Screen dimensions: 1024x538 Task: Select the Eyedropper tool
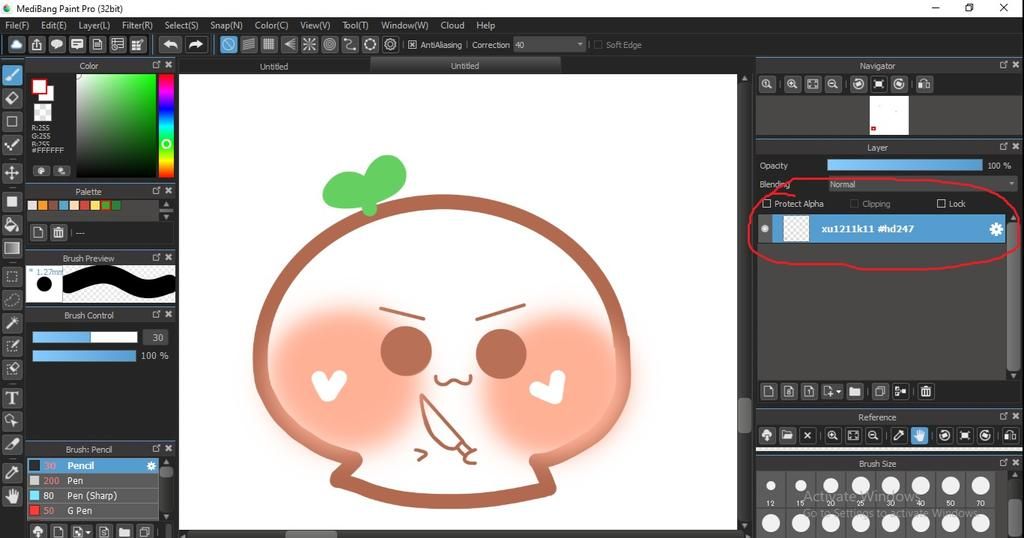click(x=12, y=472)
